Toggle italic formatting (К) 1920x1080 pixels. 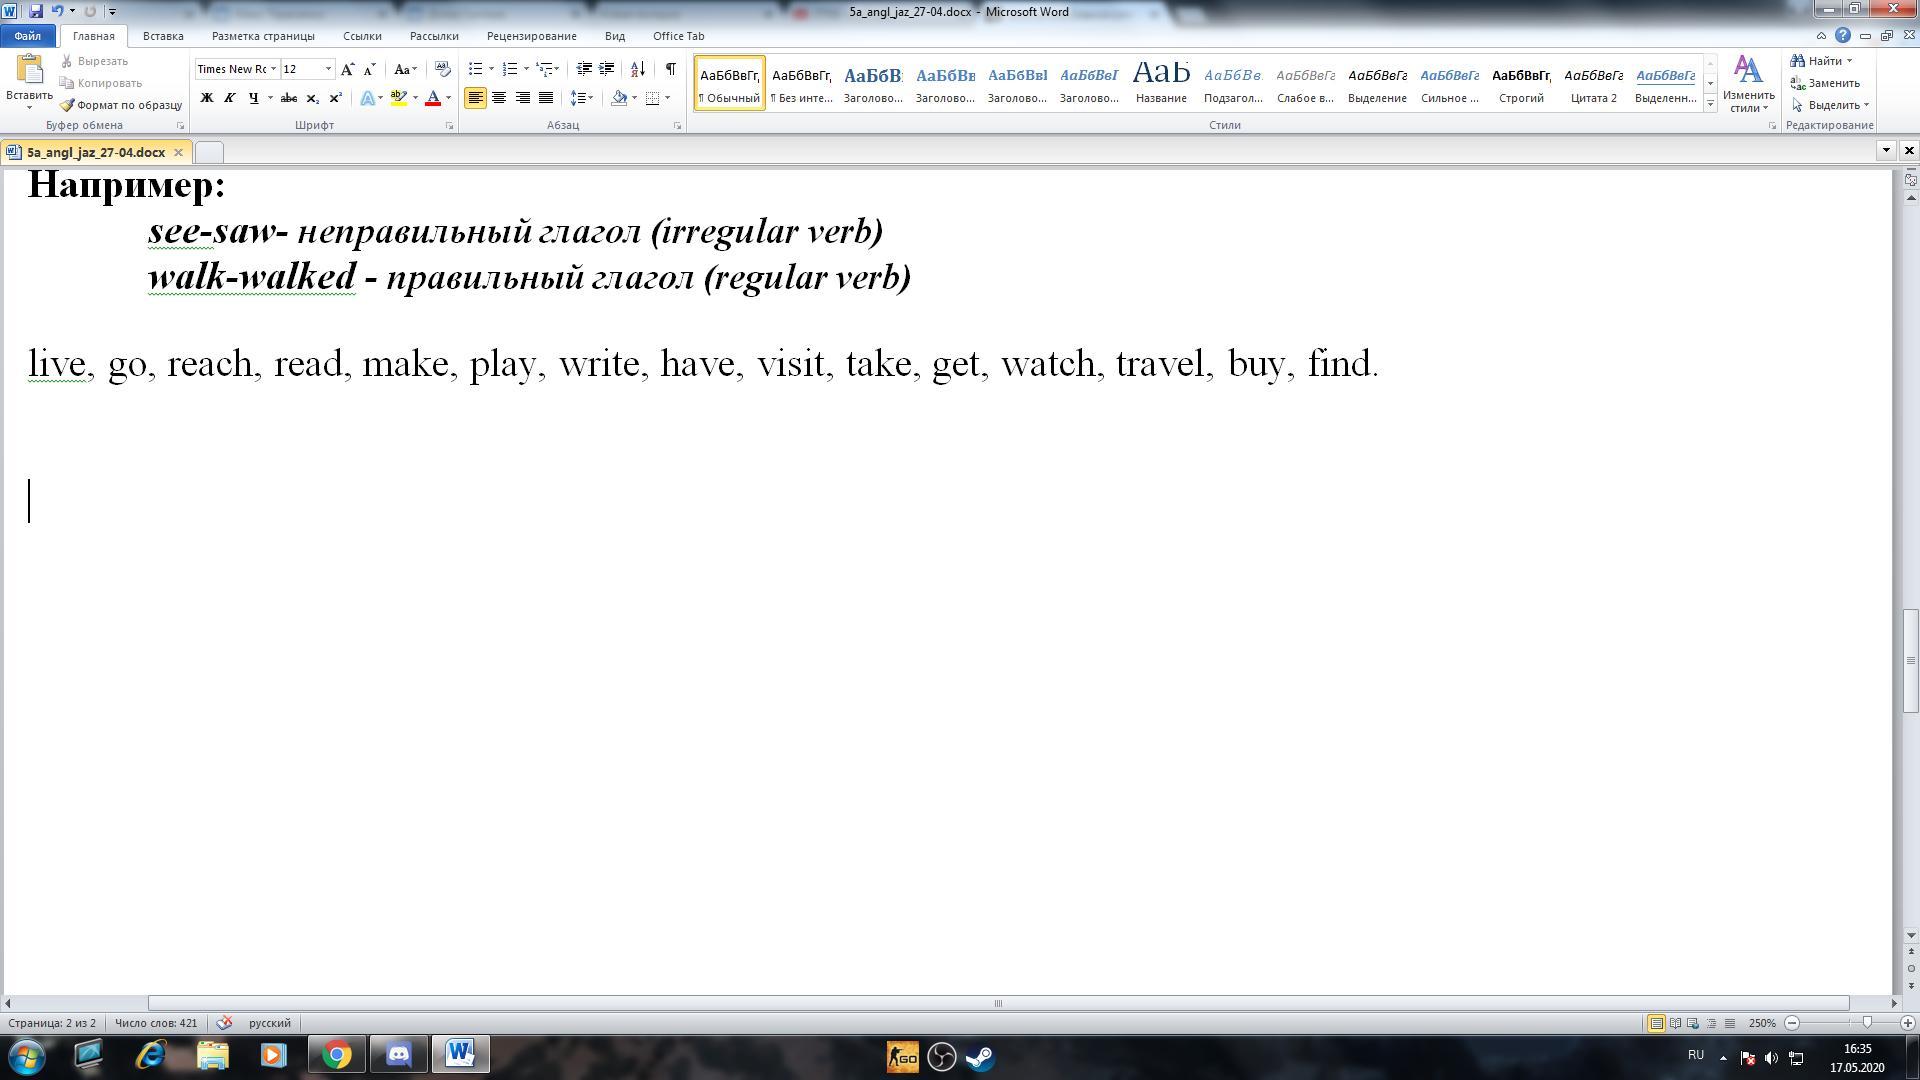point(229,98)
